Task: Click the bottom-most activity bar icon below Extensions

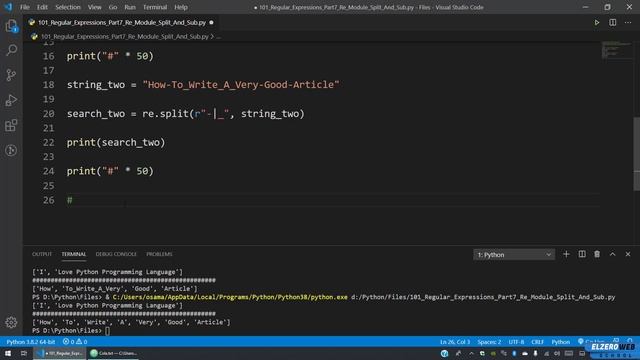Action: point(11,150)
